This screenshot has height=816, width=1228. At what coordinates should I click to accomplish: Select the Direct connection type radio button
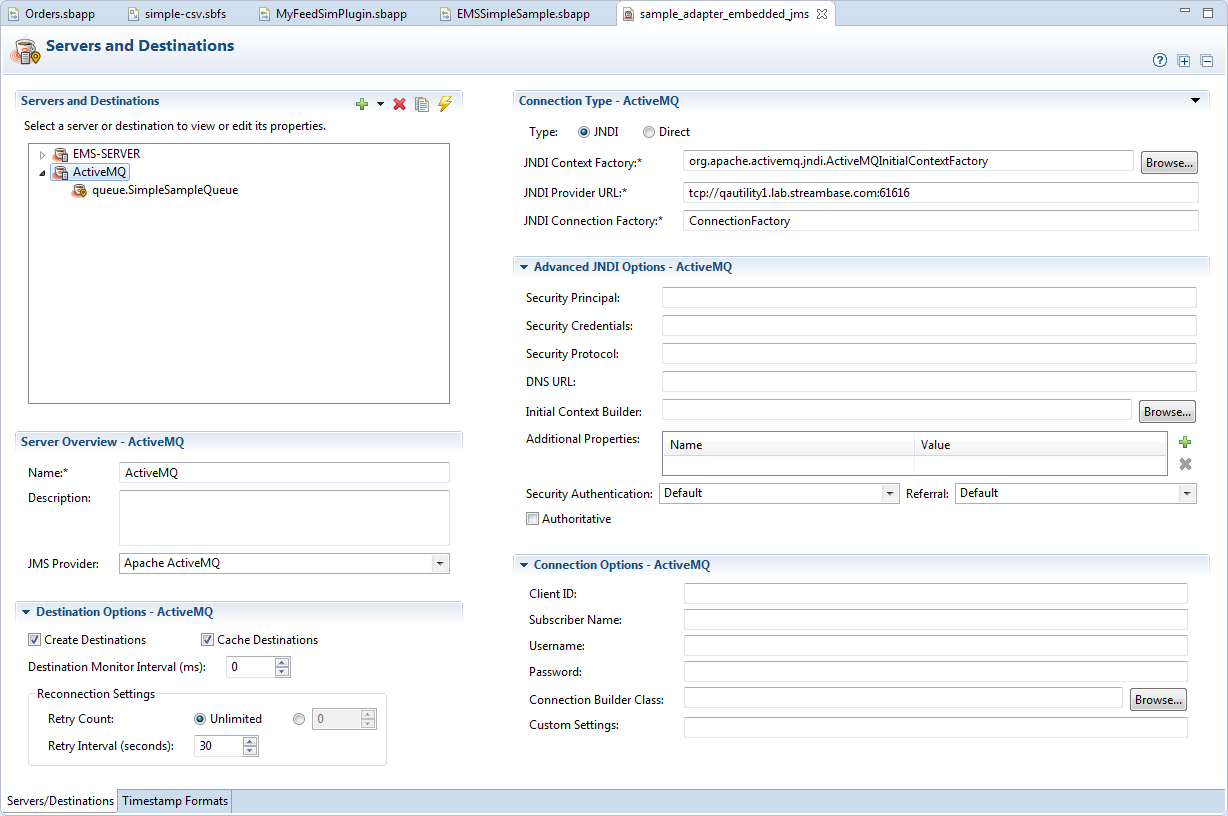(x=649, y=132)
